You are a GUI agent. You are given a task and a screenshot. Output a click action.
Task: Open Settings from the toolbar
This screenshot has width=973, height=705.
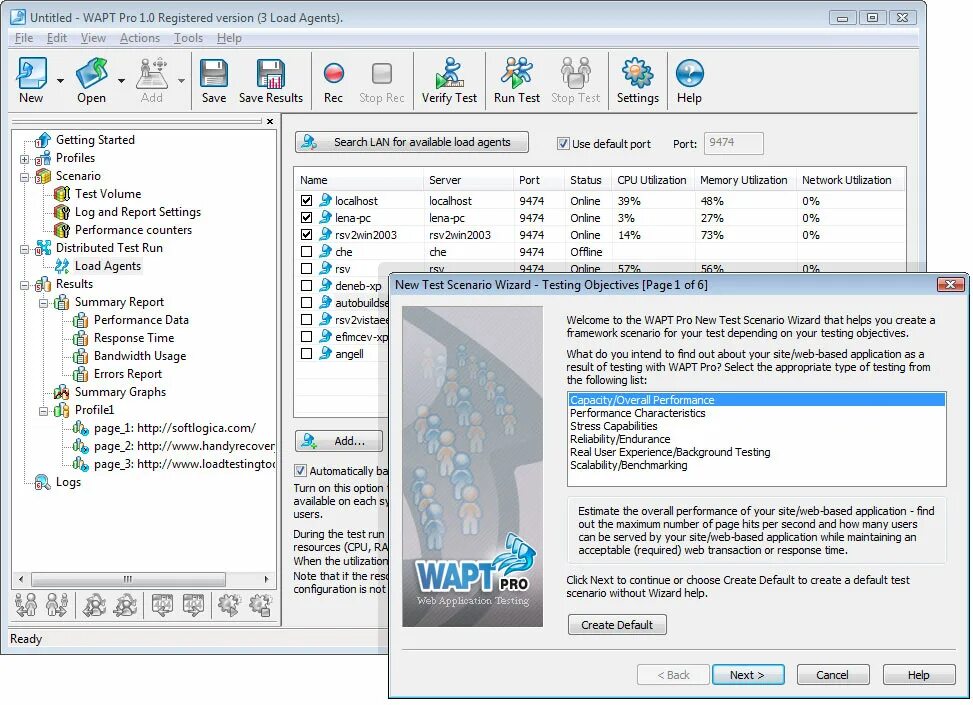[637, 81]
